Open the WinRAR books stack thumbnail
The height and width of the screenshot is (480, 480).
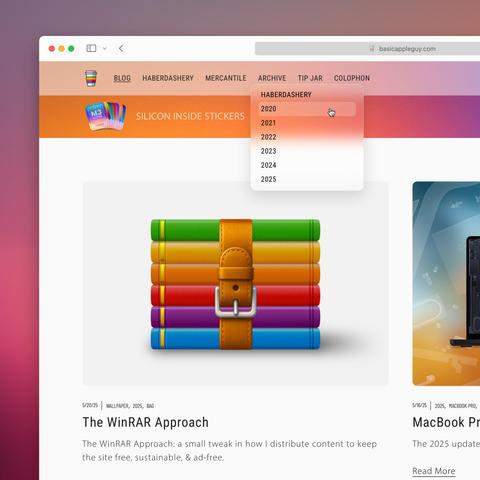235,283
